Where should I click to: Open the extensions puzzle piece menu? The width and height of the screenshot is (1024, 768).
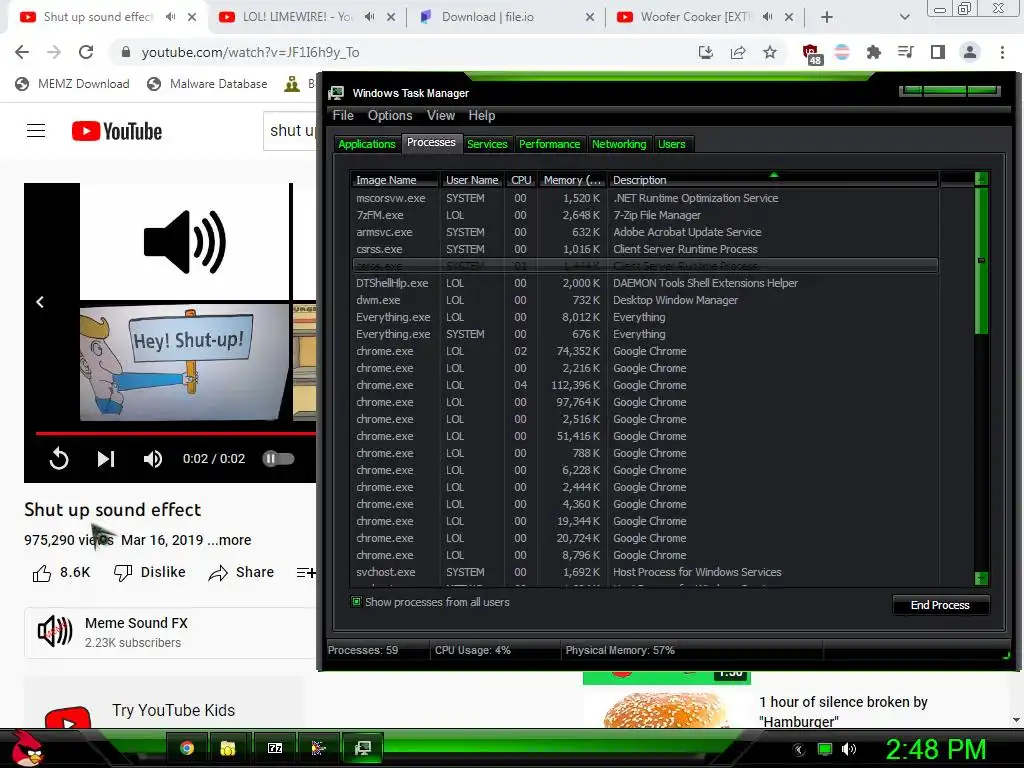tap(874, 52)
